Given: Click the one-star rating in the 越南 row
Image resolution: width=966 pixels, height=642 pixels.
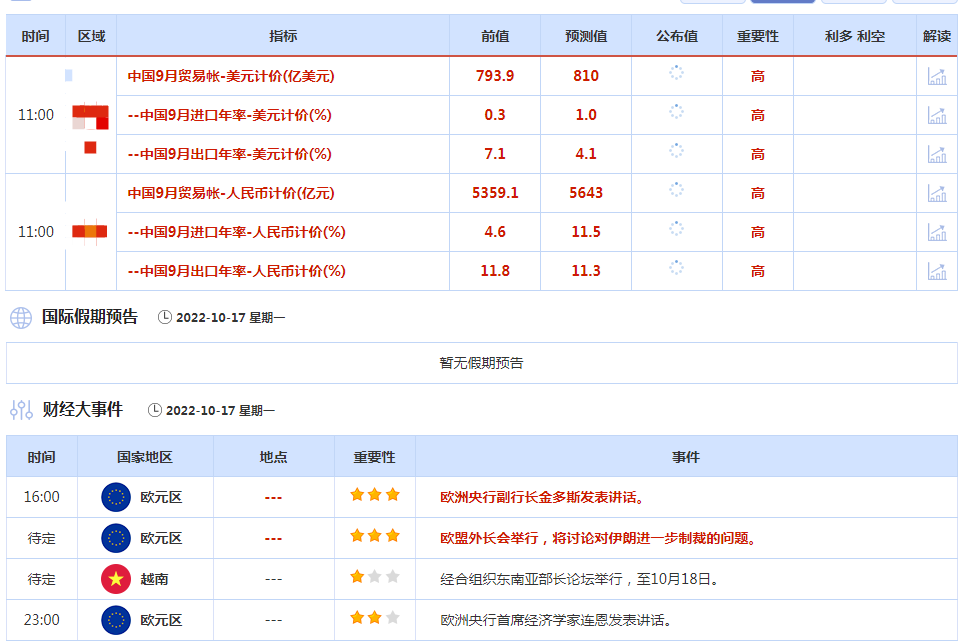Looking at the screenshot, I should tap(357, 577).
